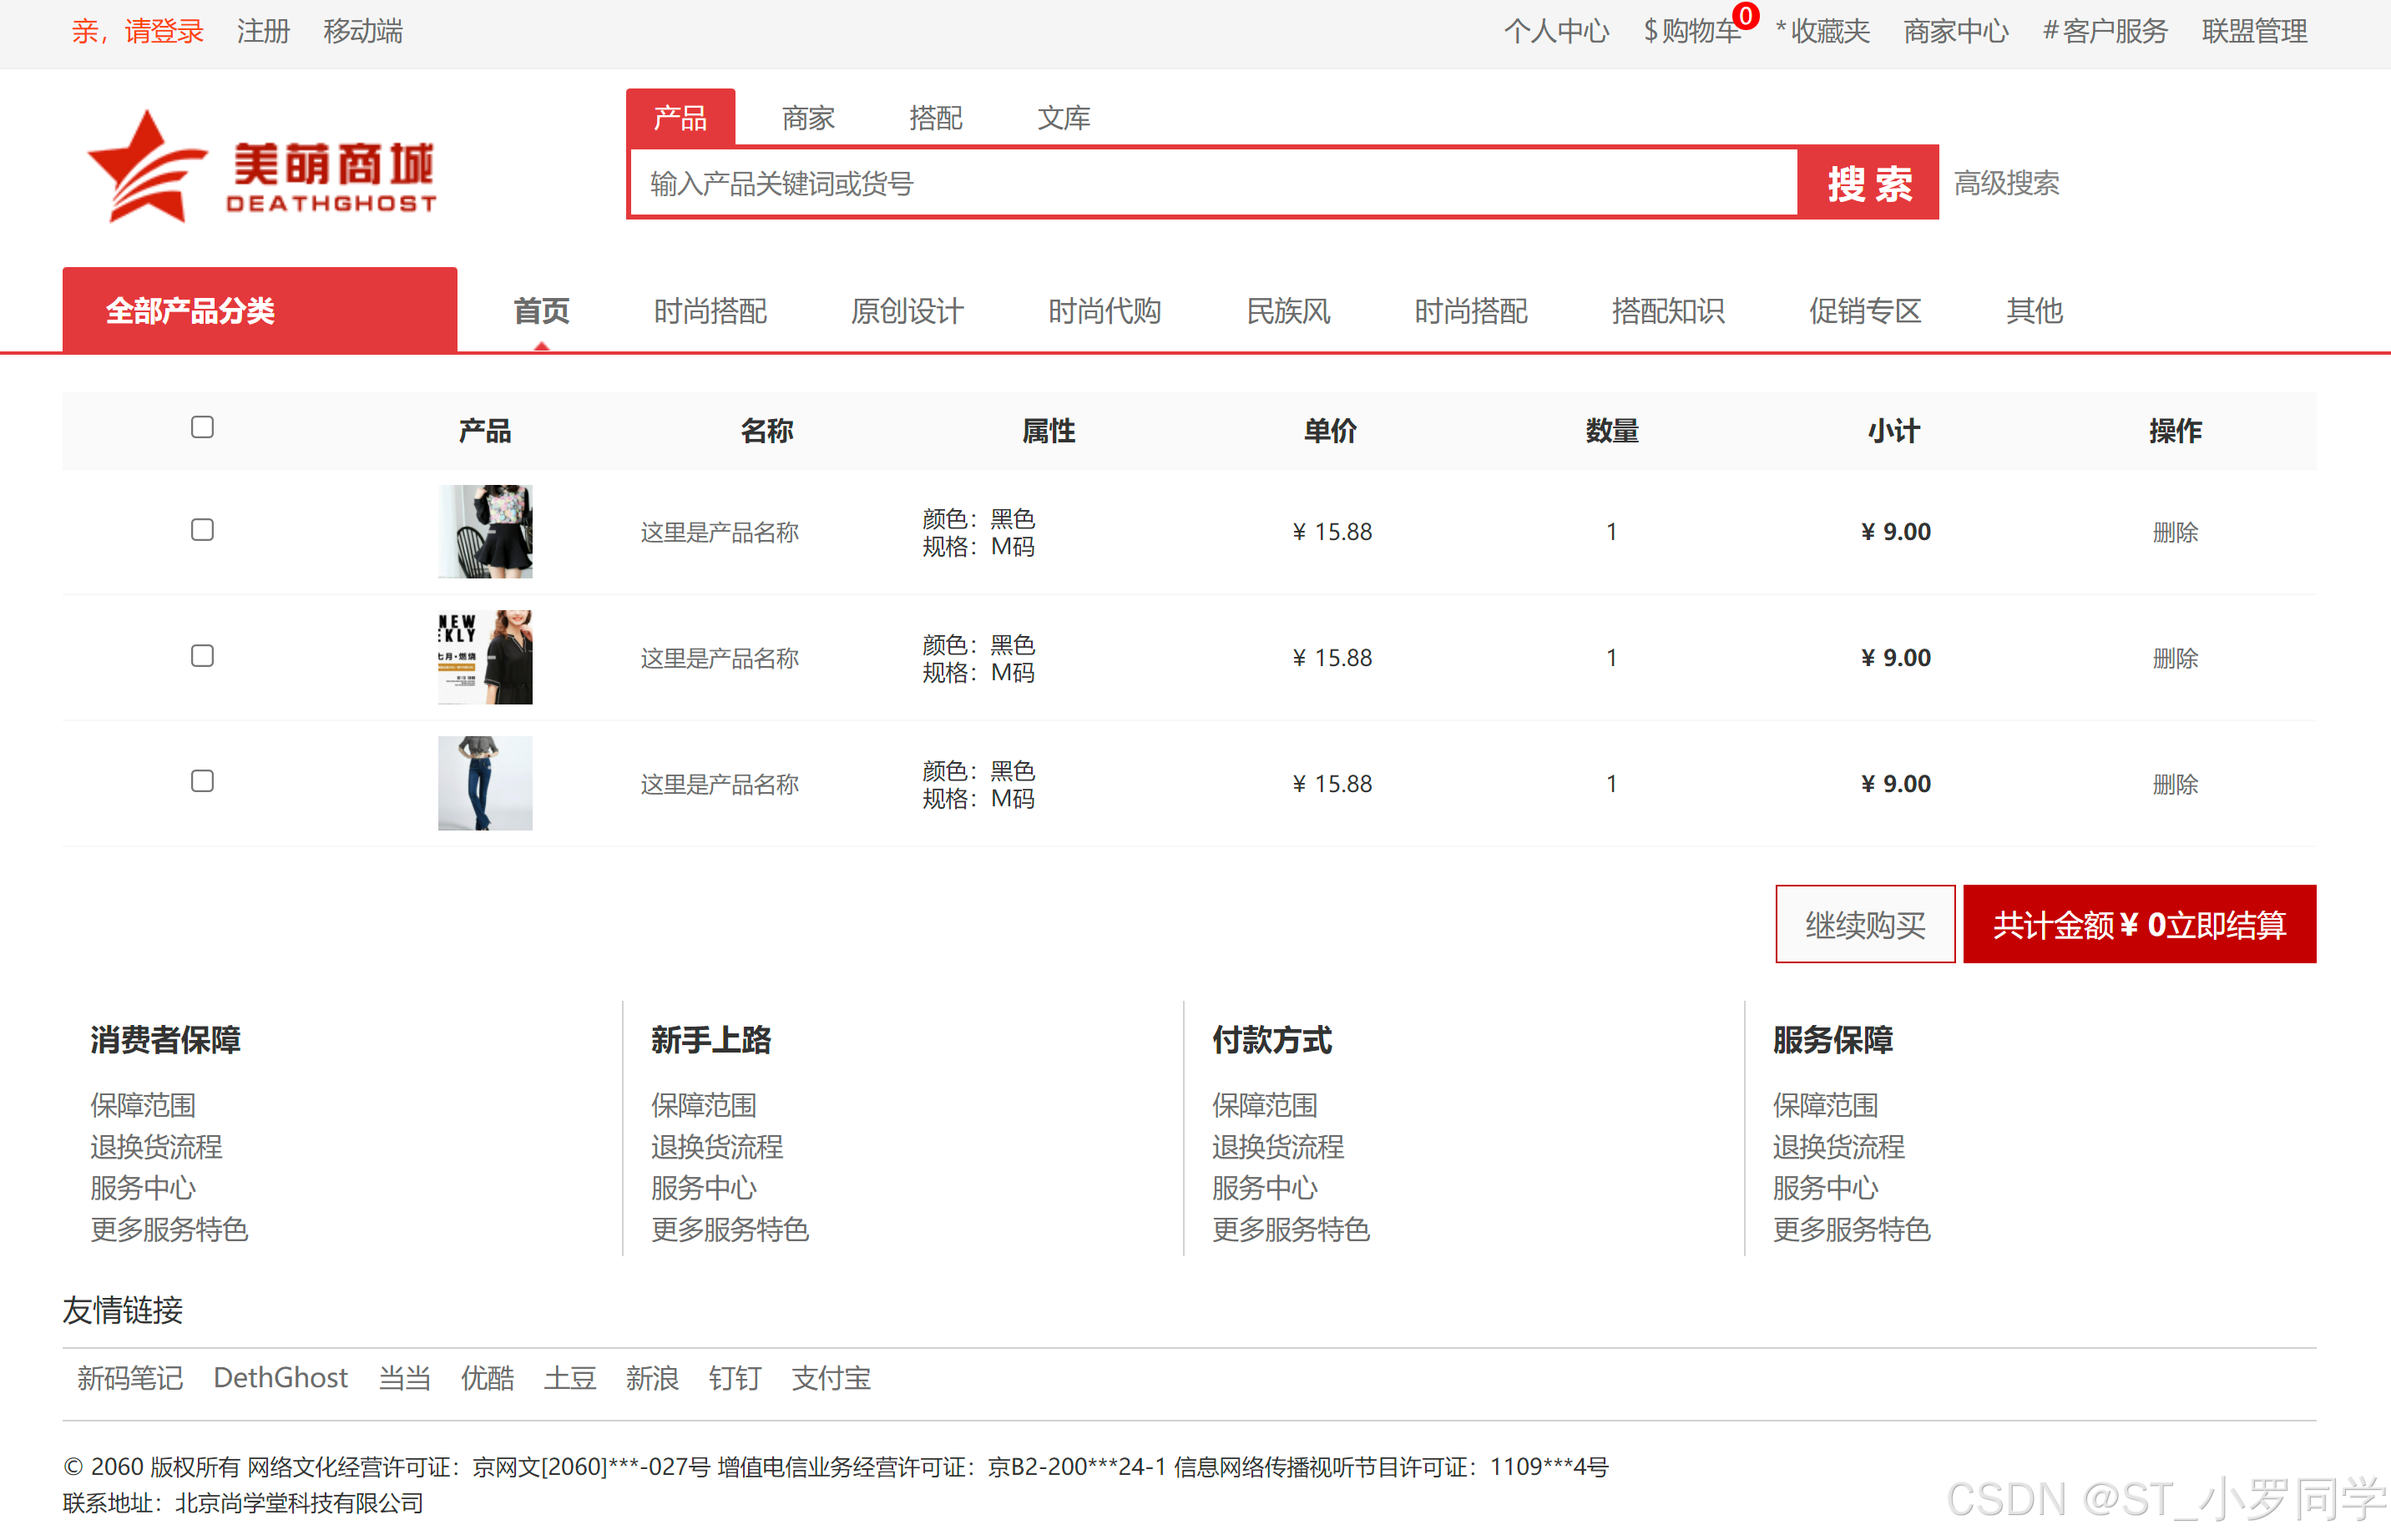Switch to the 商家 search tab
This screenshot has width=2391, height=1540.
tap(807, 118)
